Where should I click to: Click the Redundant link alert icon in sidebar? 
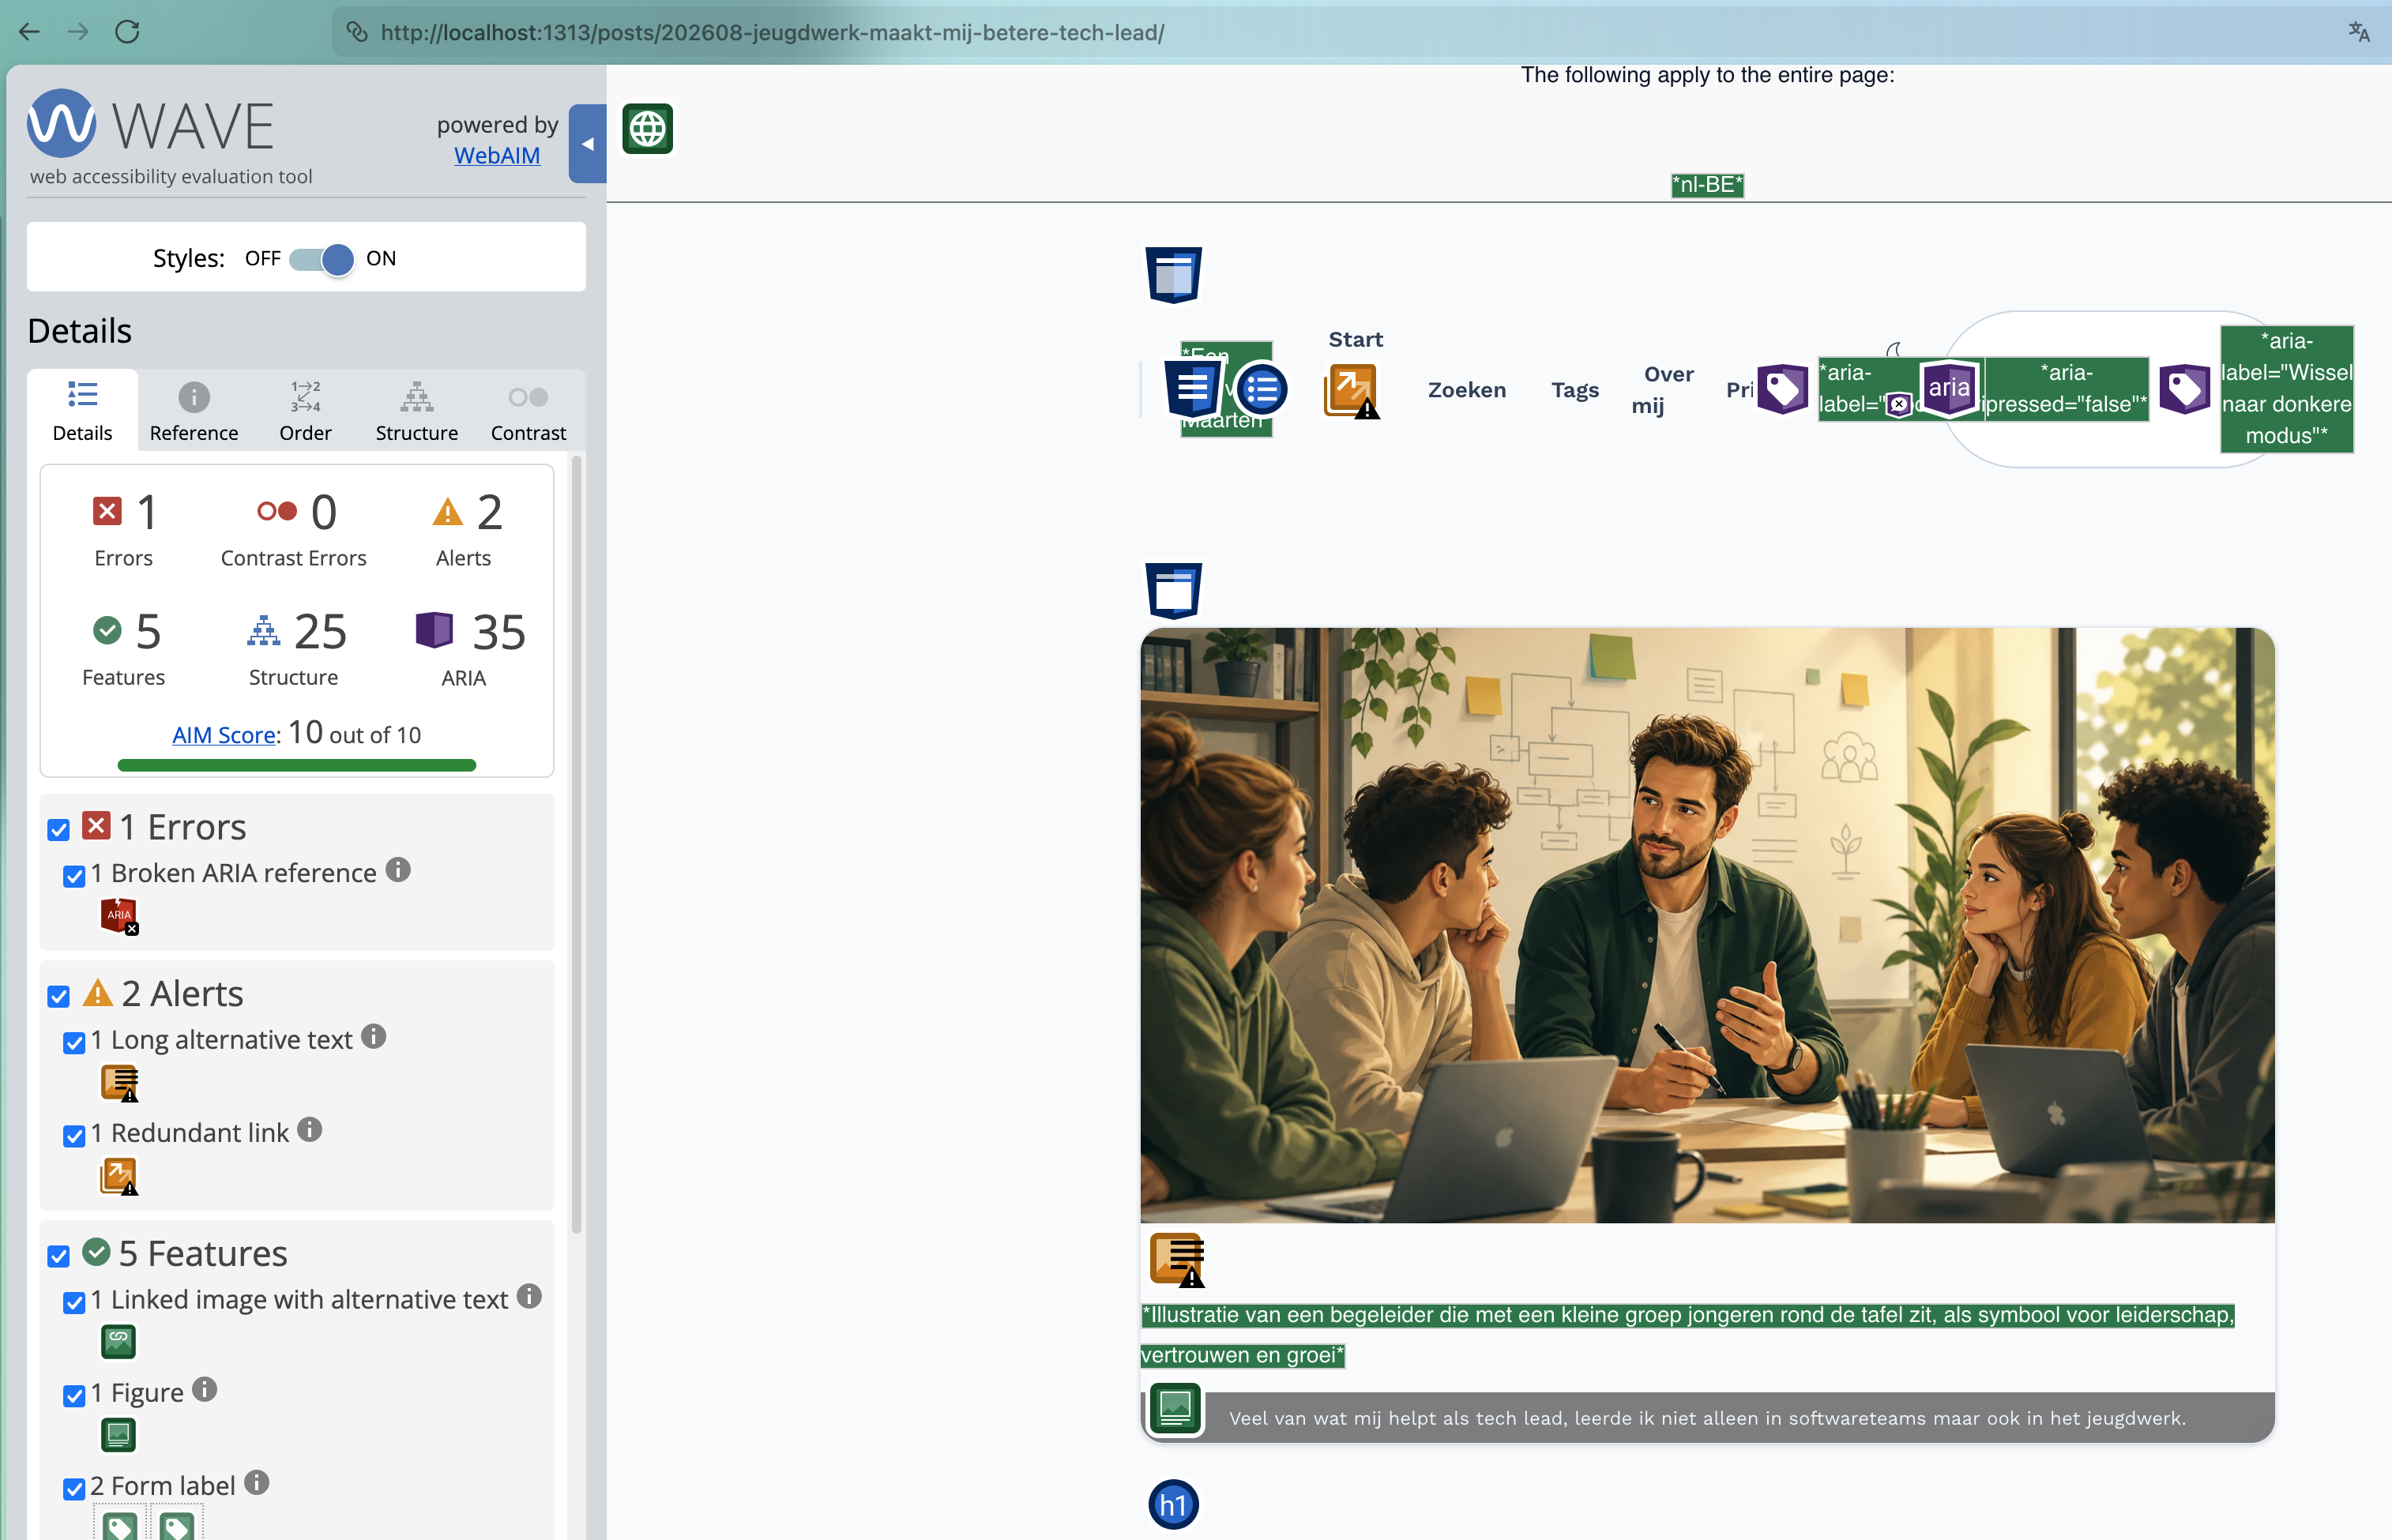point(119,1176)
